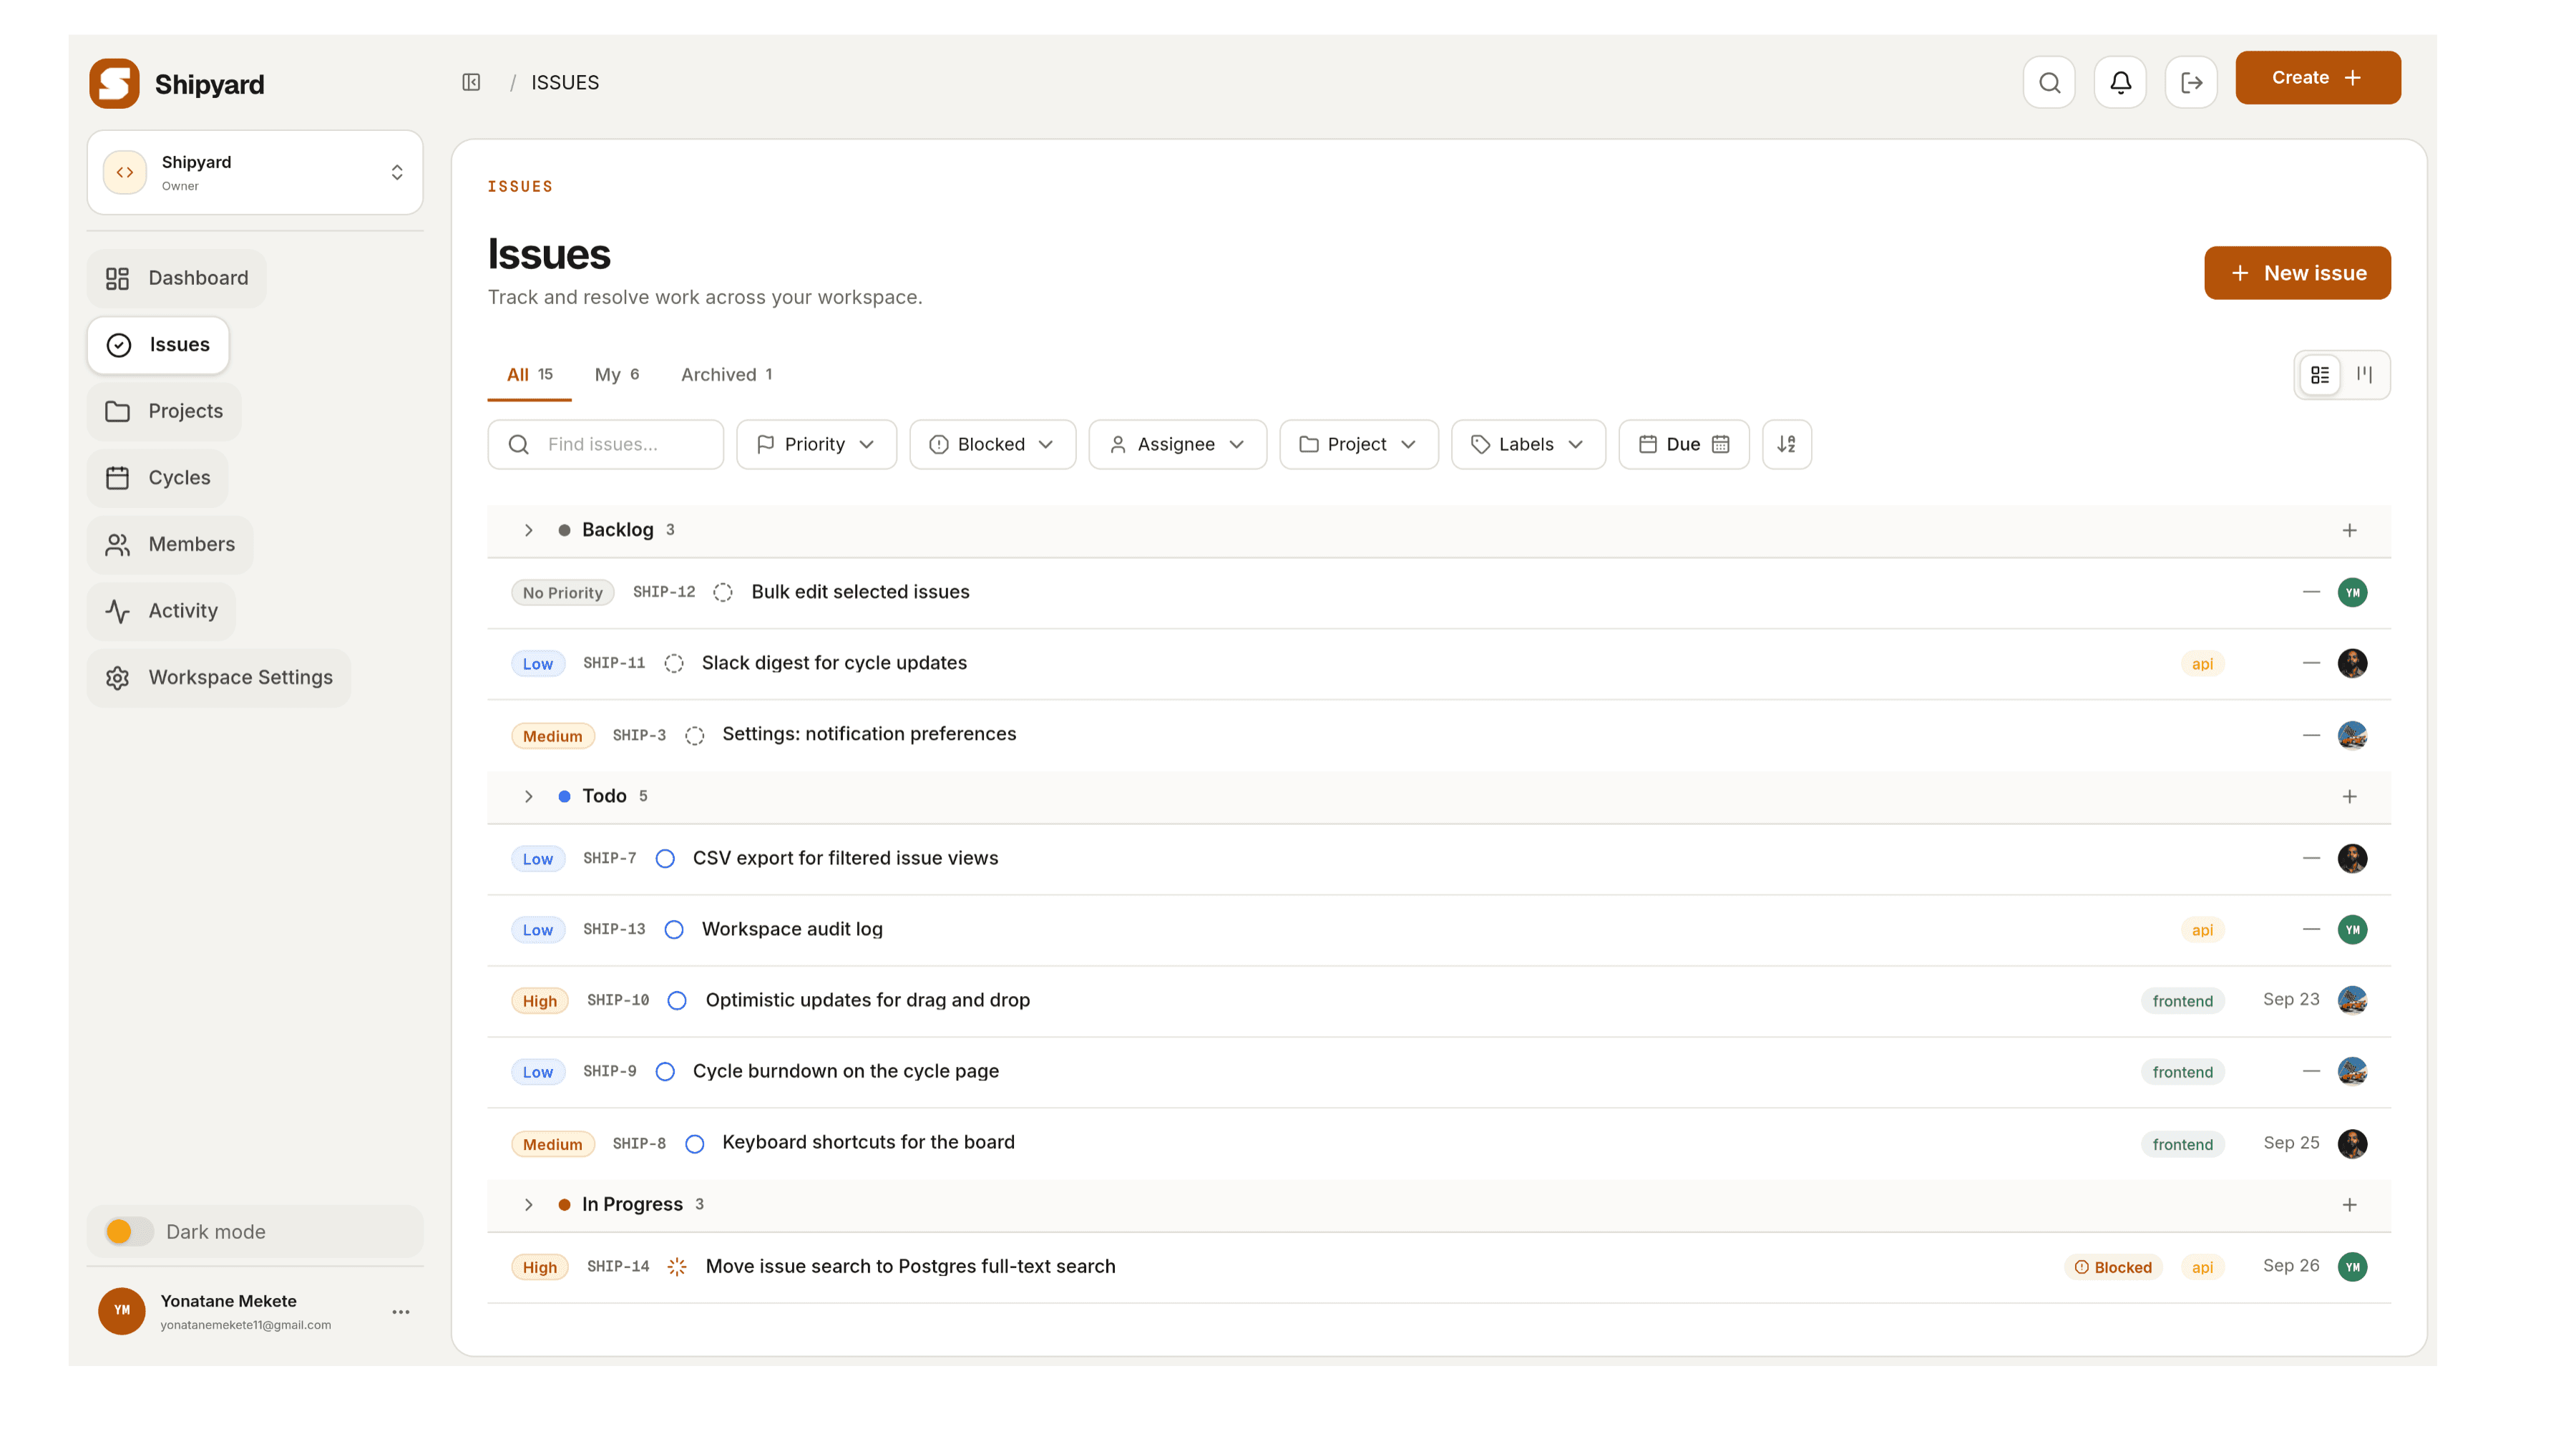2576x1449 pixels.
Task: Switch to board view layout
Action: click(2364, 375)
